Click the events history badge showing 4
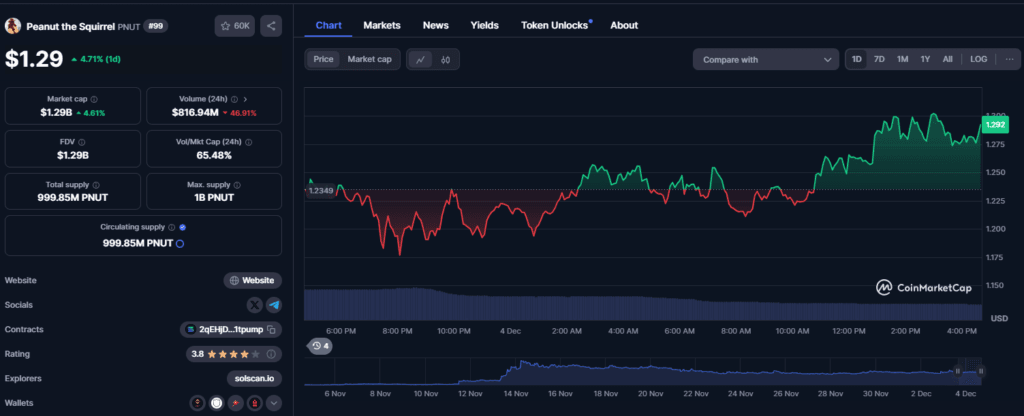 pyautogui.click(x=319, y=345)
